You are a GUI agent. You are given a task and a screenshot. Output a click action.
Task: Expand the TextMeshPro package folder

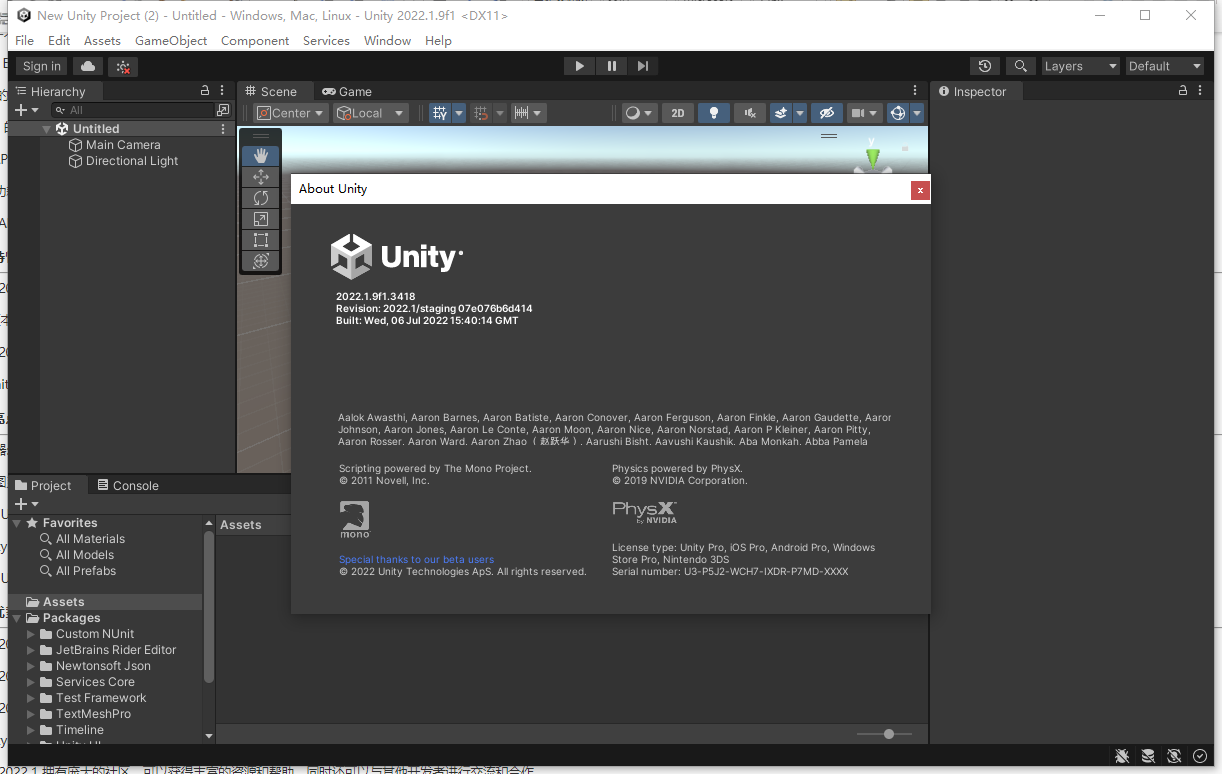click(30, 713)
